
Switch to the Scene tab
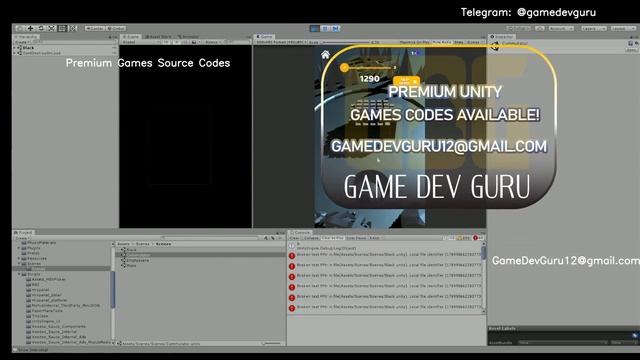point(131,37)
